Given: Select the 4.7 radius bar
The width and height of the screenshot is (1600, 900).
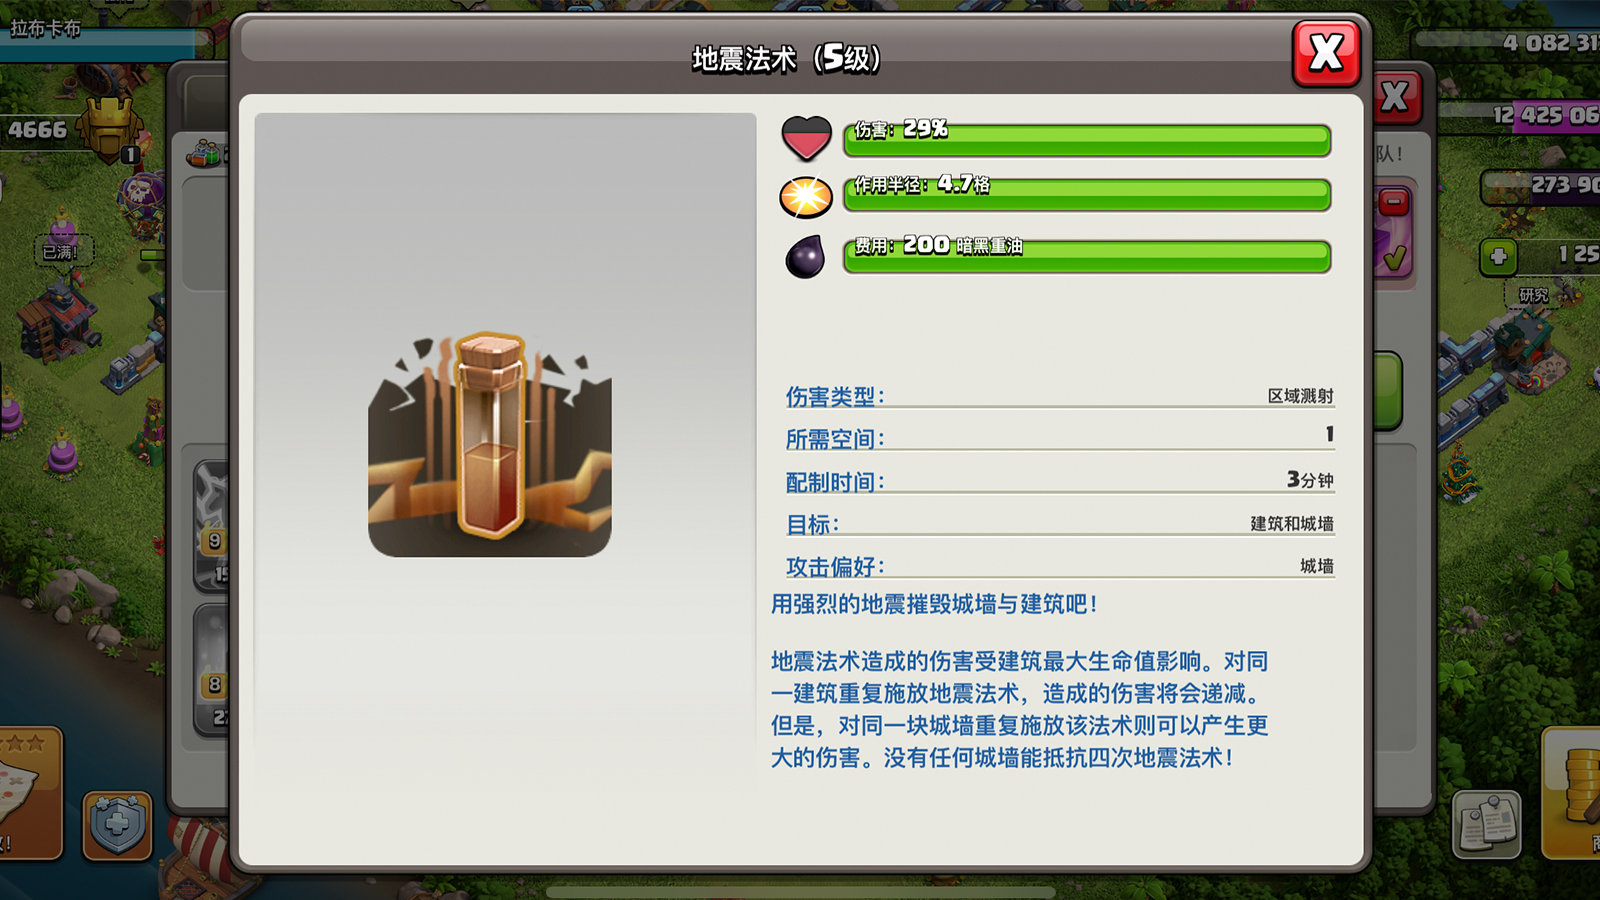Looking at the screenshot, I should 1087,195.
